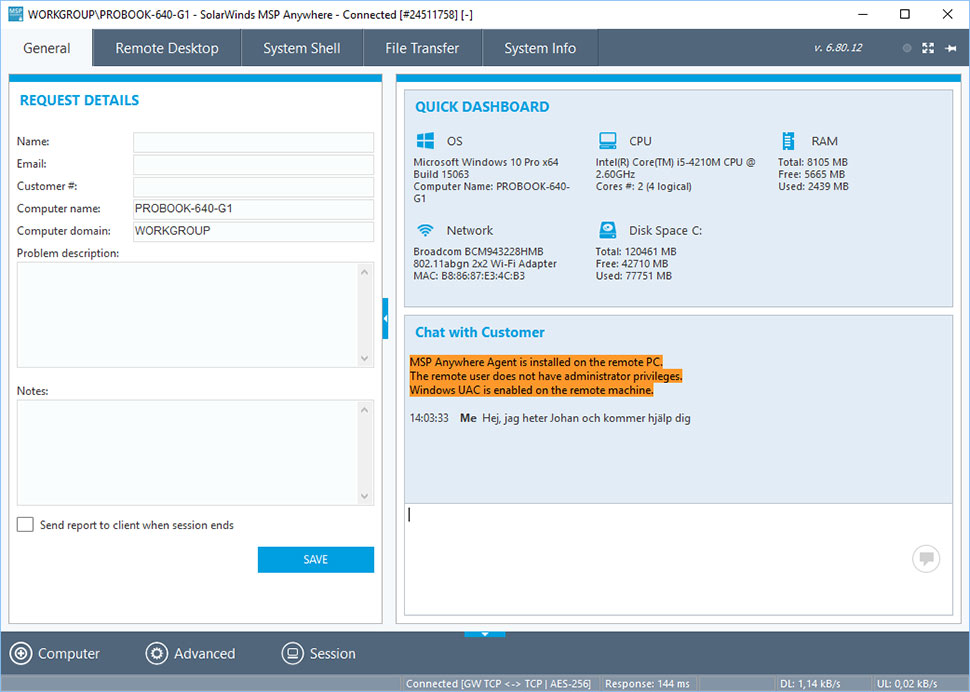
Task: Click the SolarWinds MSP app icon in the title bar
Action: point(15,14)
